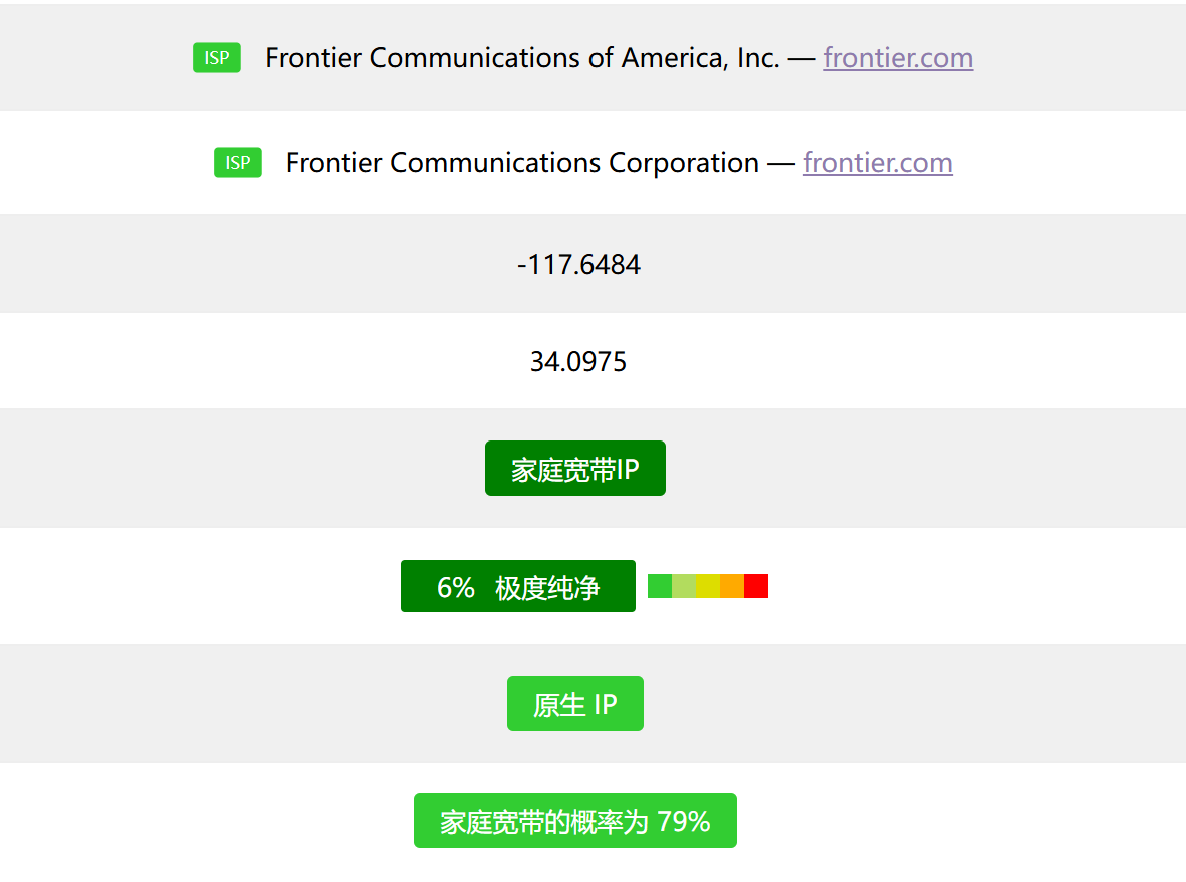Click the 6% figure in the purity badge

tap(455, 588)
